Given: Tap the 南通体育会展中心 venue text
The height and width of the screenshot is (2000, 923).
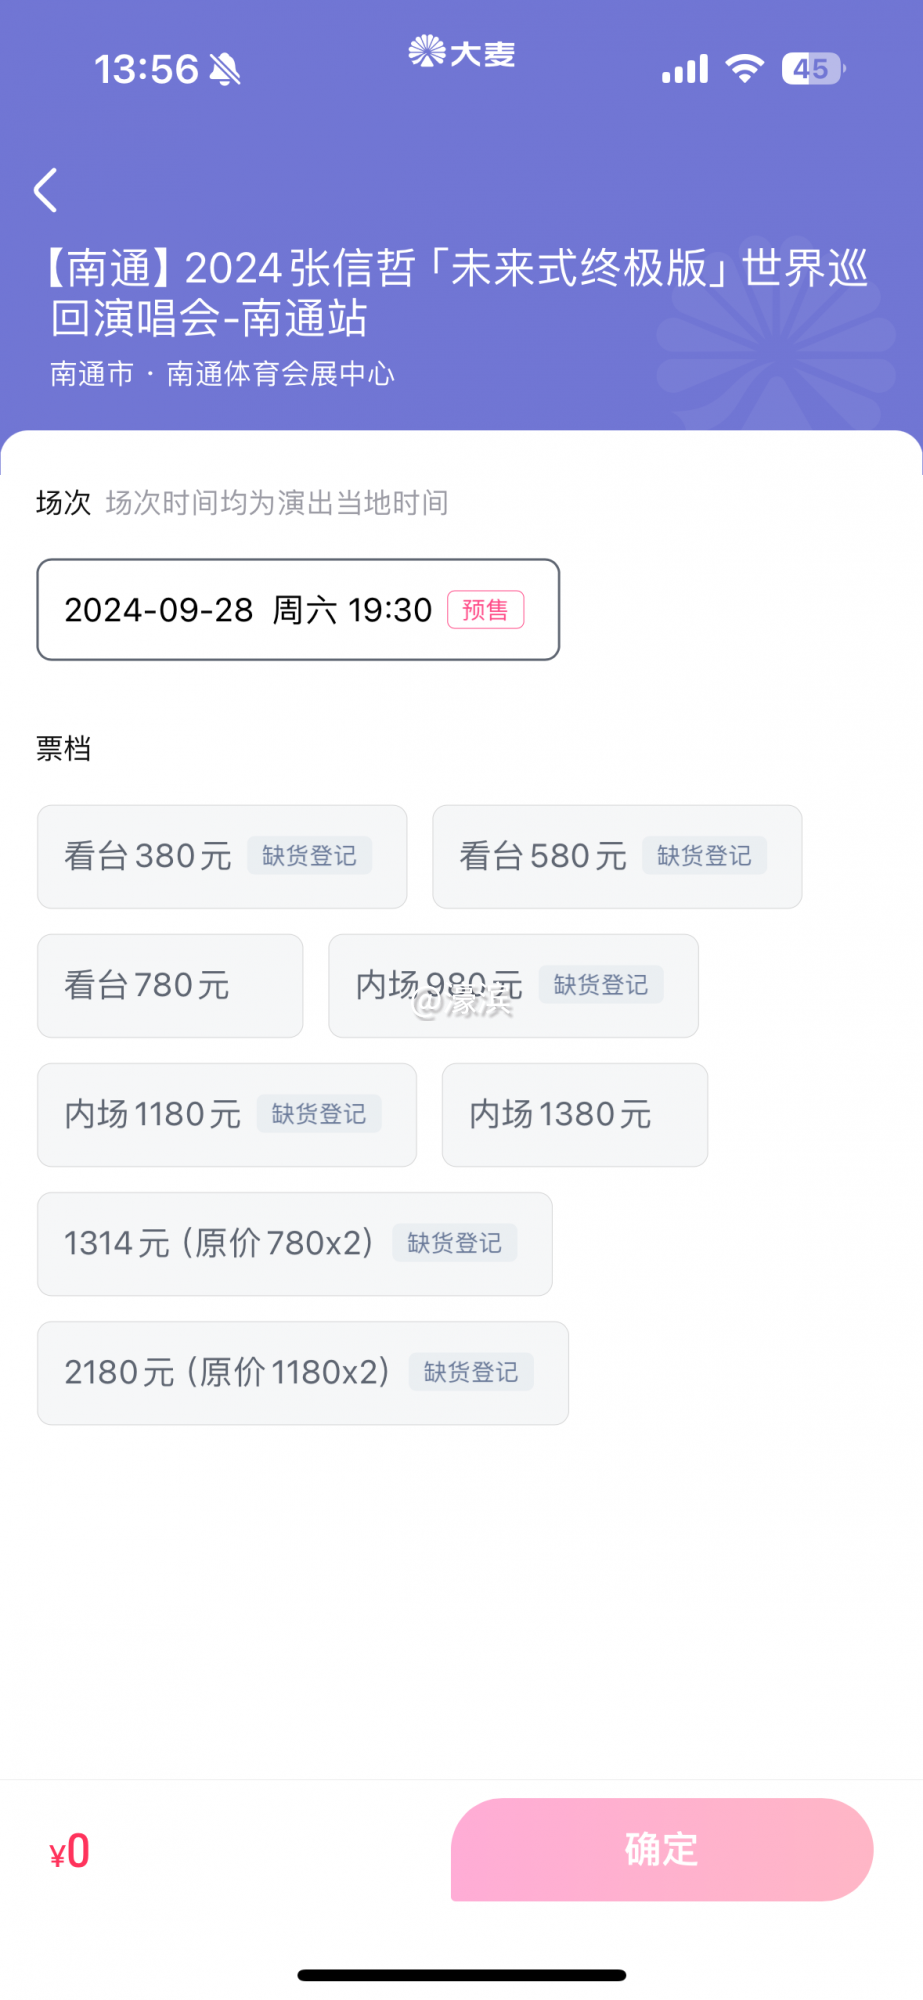Looking at the screenshot, I should [280, 374].
